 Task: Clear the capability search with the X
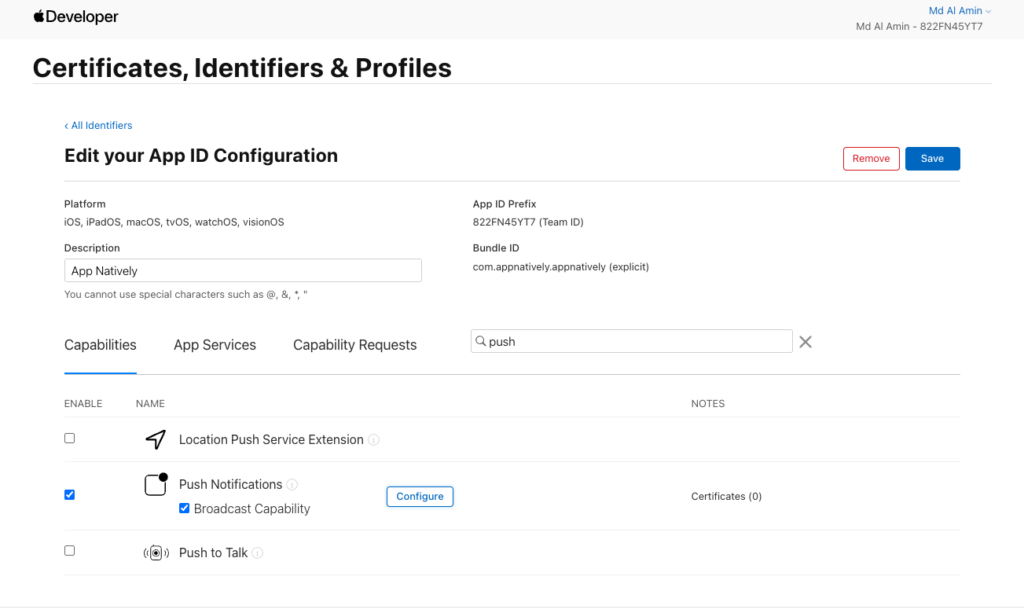tap(805, 342)
